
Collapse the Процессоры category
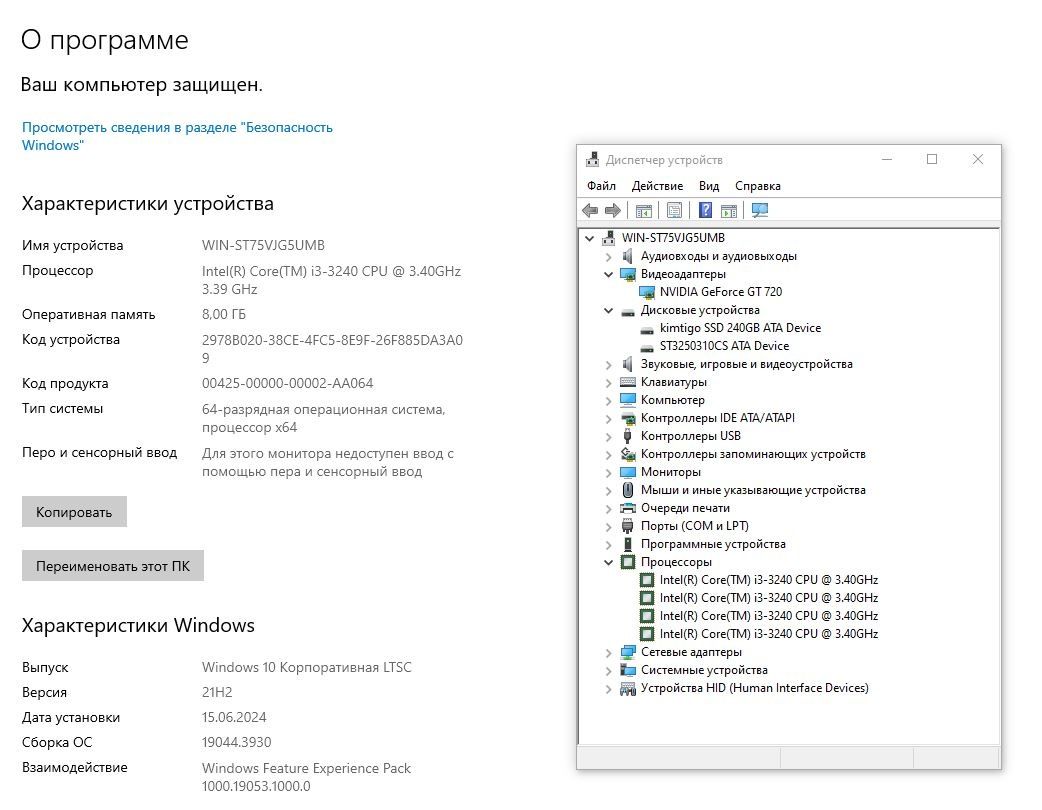click(x=608, y=562)
